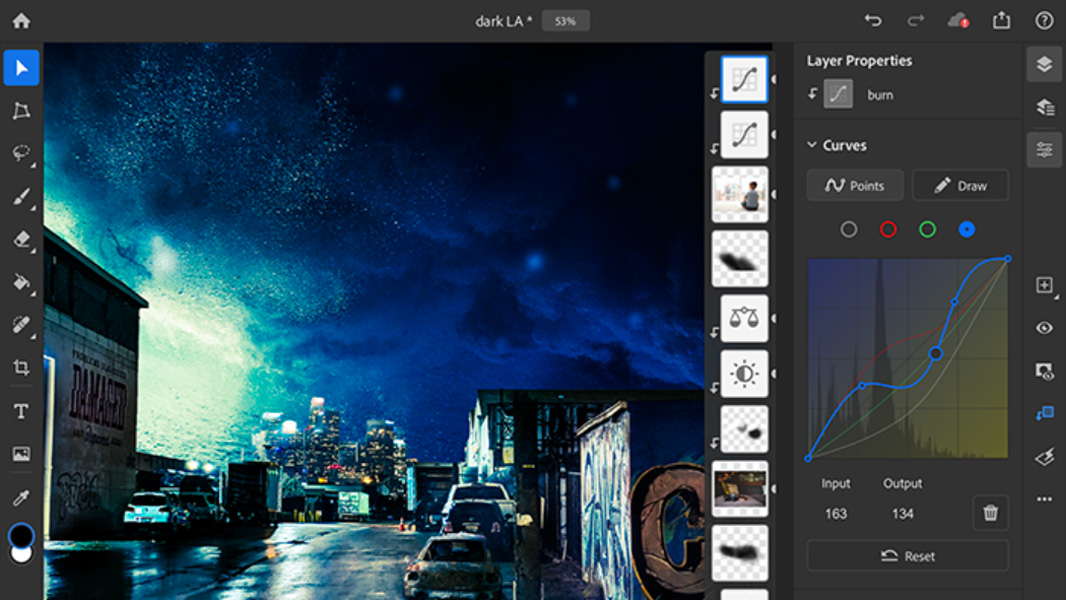1066x600 pixels.
Task: Toggle clipping mask for layer
Action: [1045, 413]
